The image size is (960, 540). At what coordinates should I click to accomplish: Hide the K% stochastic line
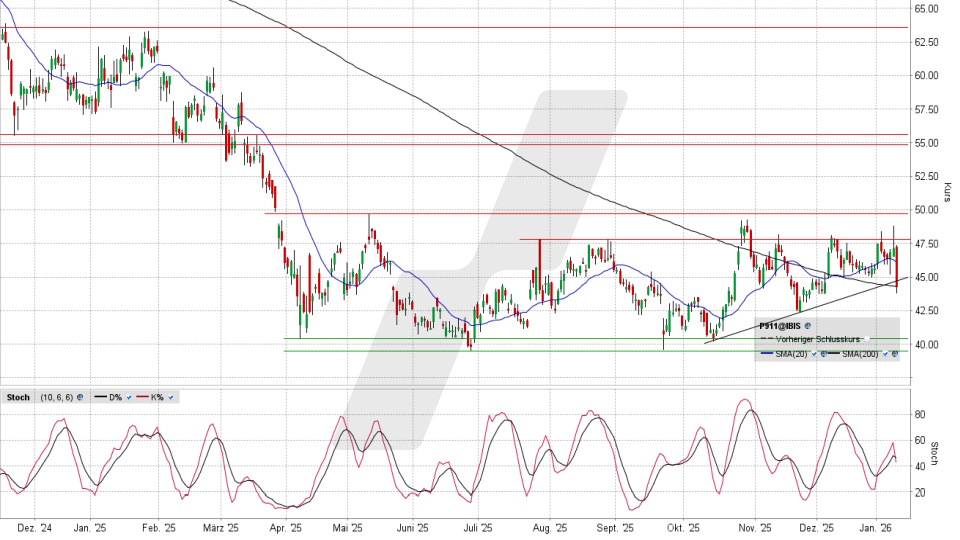point(173,397)
